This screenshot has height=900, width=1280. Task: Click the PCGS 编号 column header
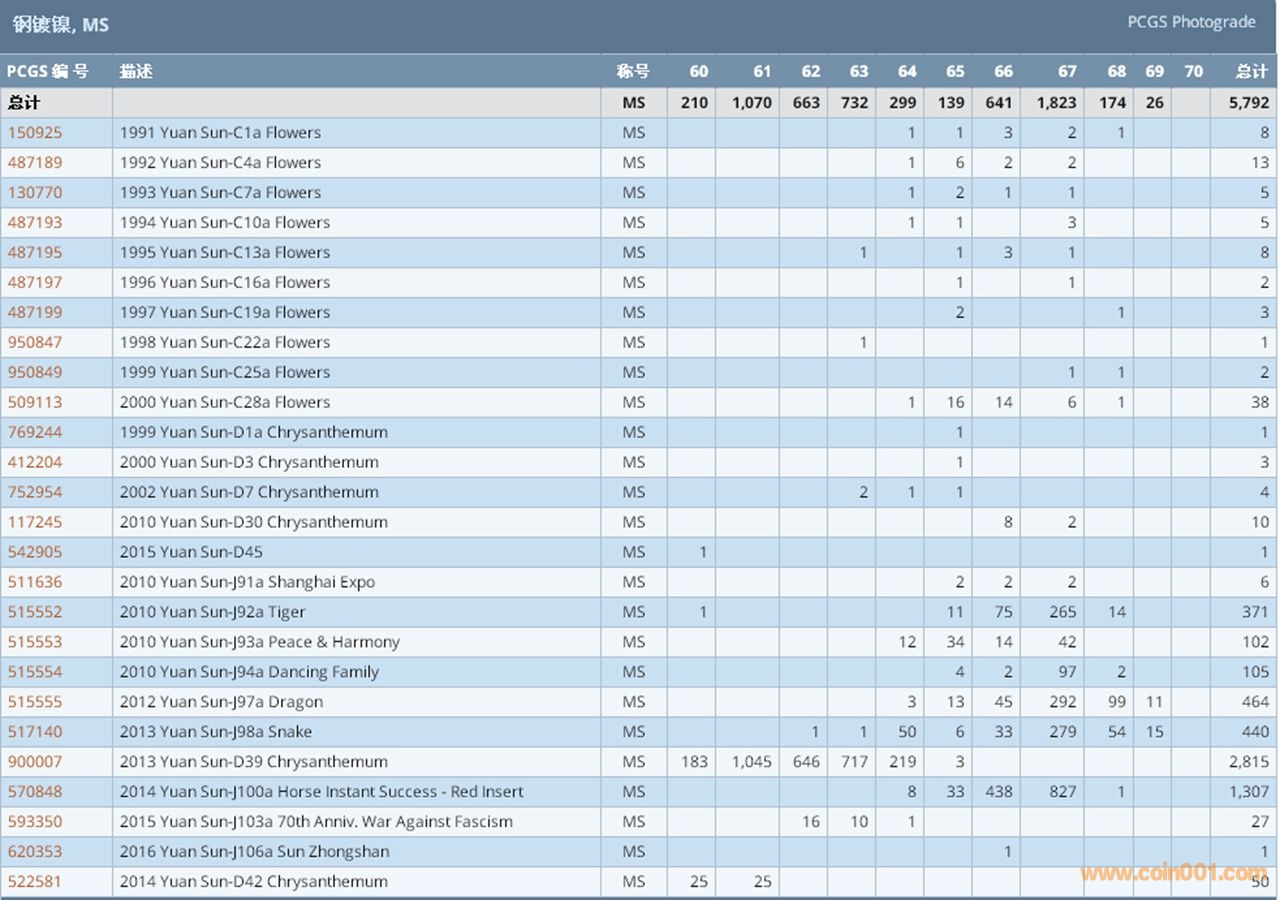pyautogui.click(x=47, y=71)
